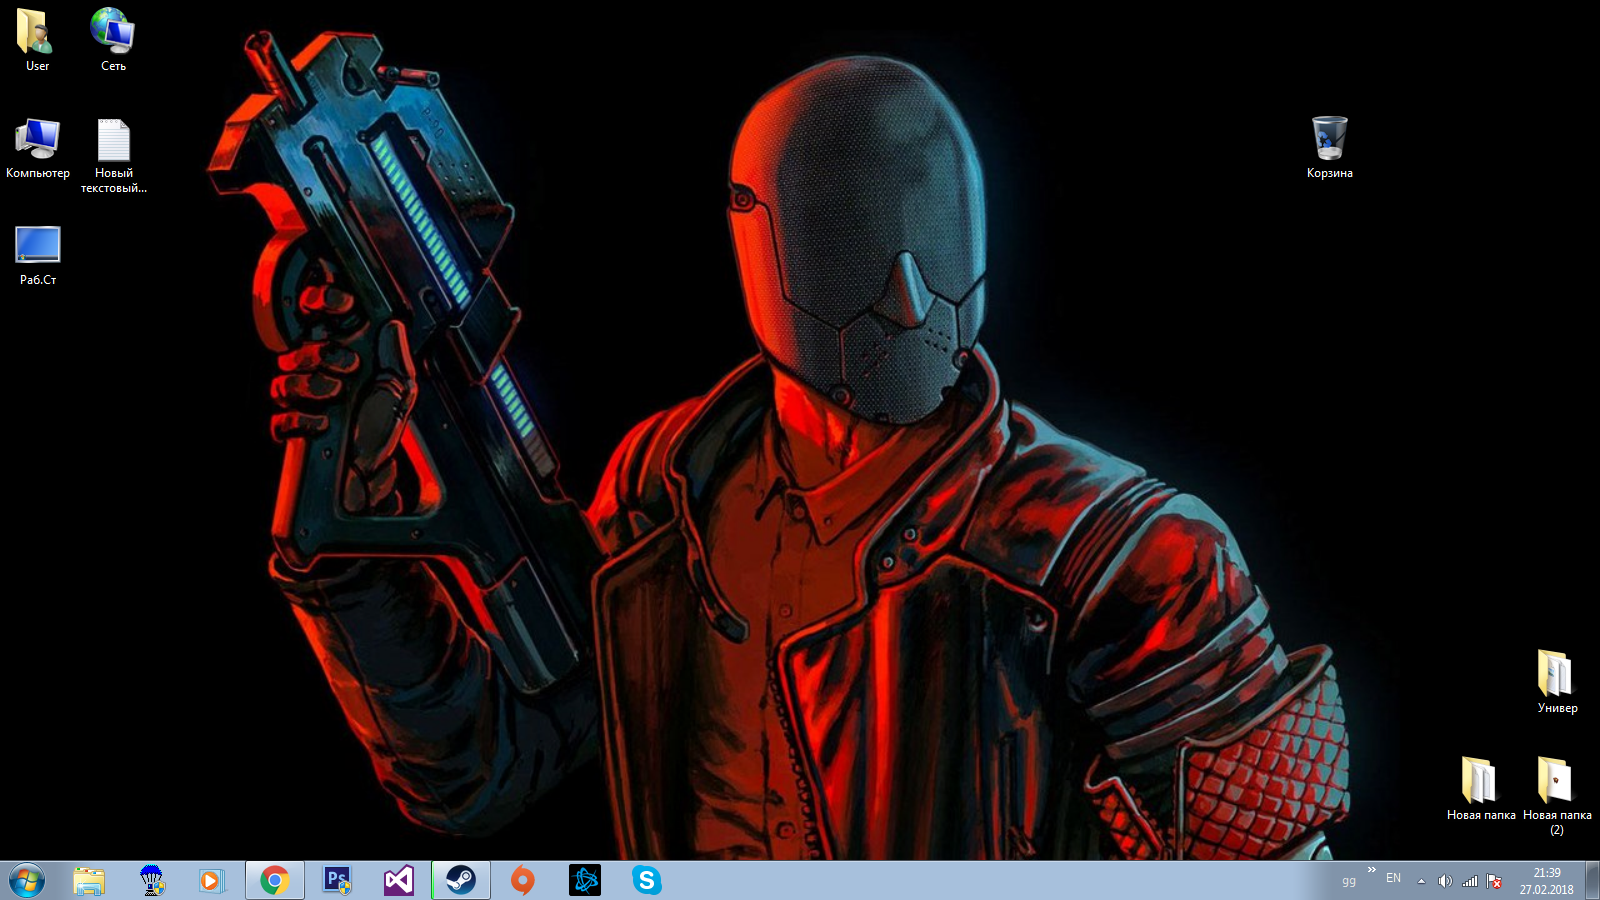The height and width of the screenshot is (900, 1600).
Task: Open Windows Explorer from the taskbar
Action: click(x=89, y=881)
